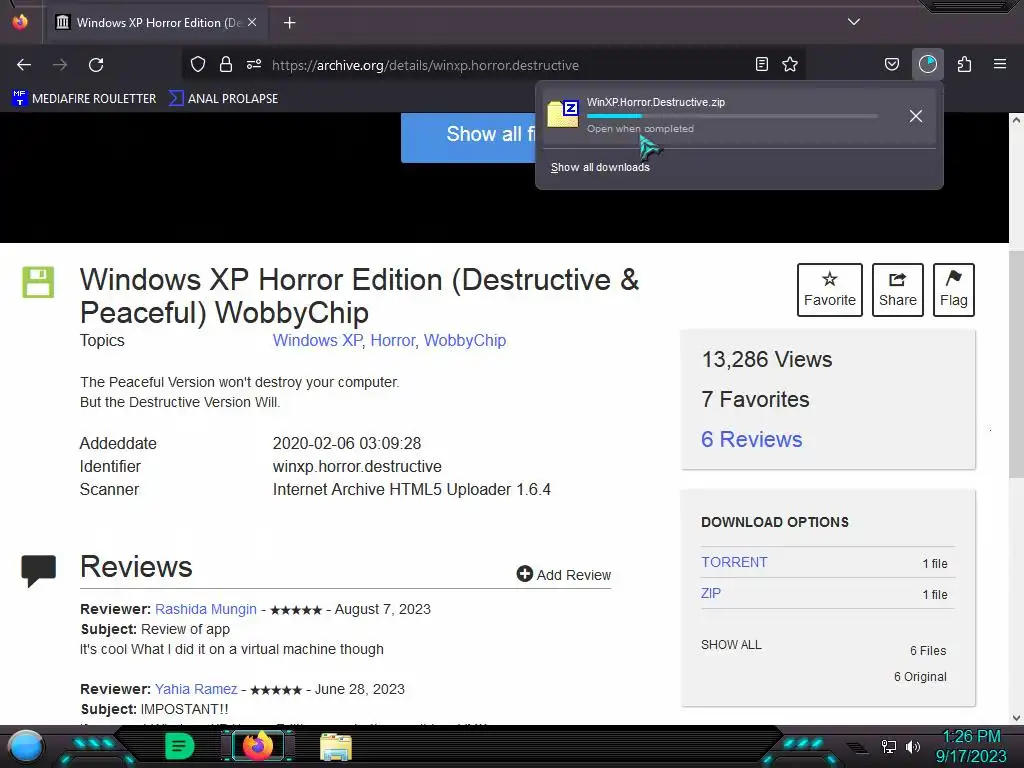Click the page vertical scrollbar thumb
1024x768 pixels.
1016,362
